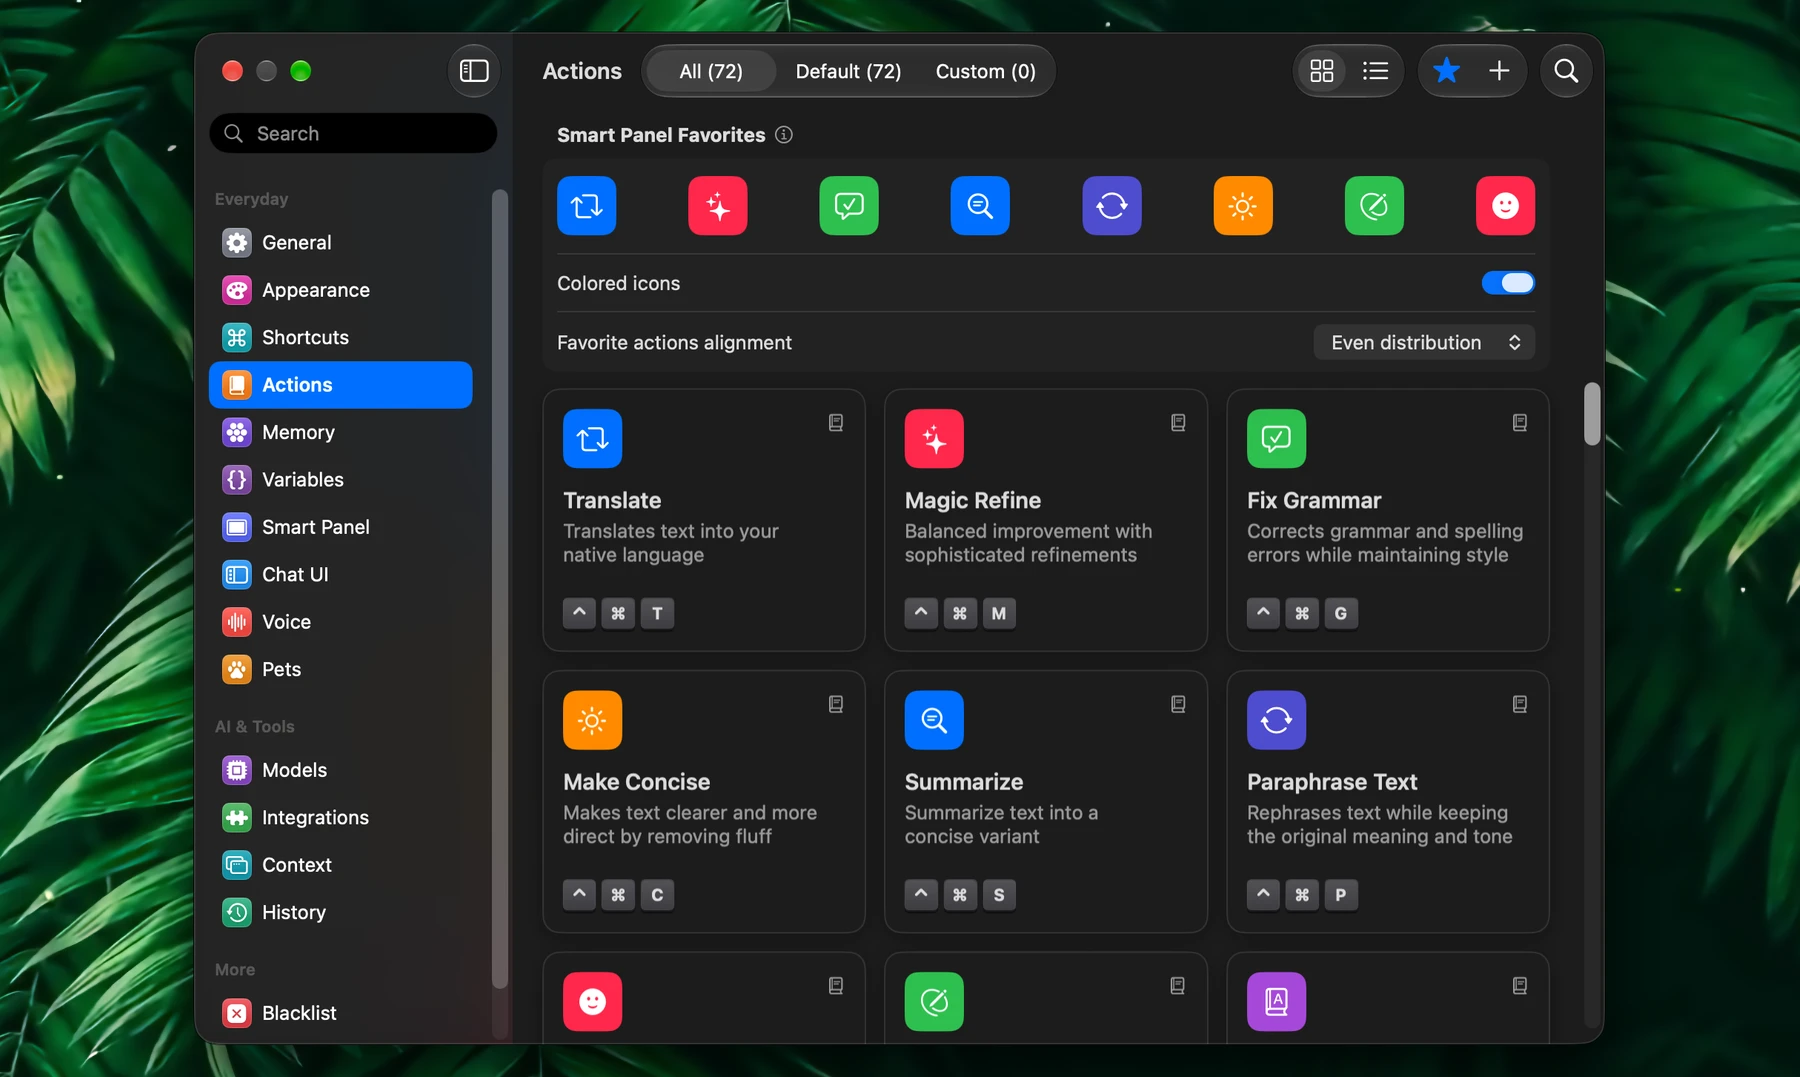Click the sidebar vertical scrollbar
Image resolution: width=1800 pixels, height=1077 pixels.
point(499,588)
